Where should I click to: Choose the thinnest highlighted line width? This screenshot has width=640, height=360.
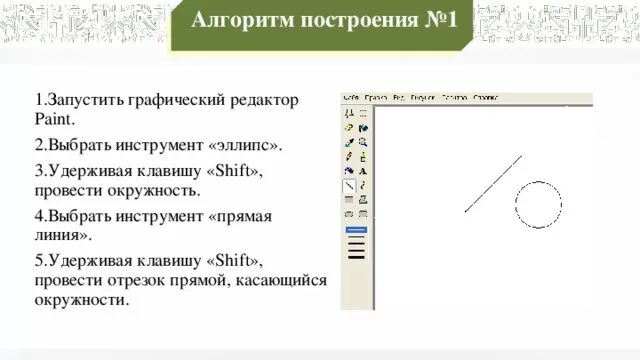click(356, 230)
